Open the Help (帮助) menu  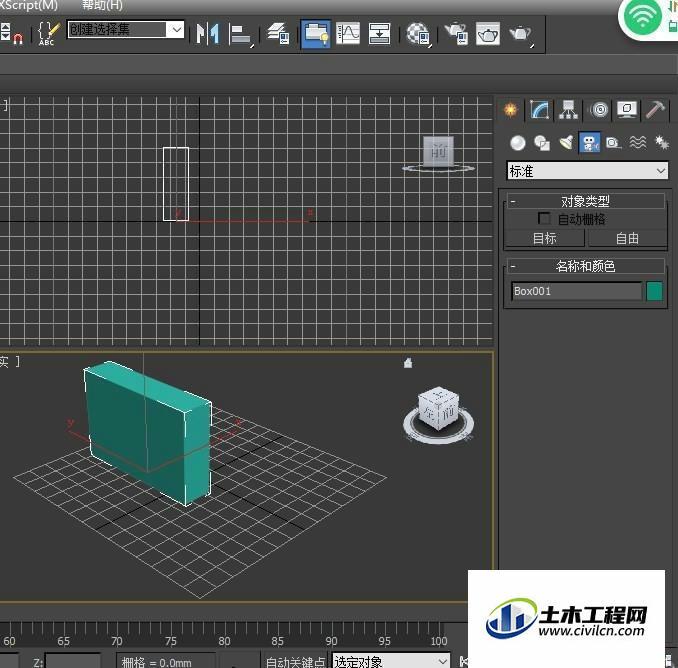click(x=102, y=5)
